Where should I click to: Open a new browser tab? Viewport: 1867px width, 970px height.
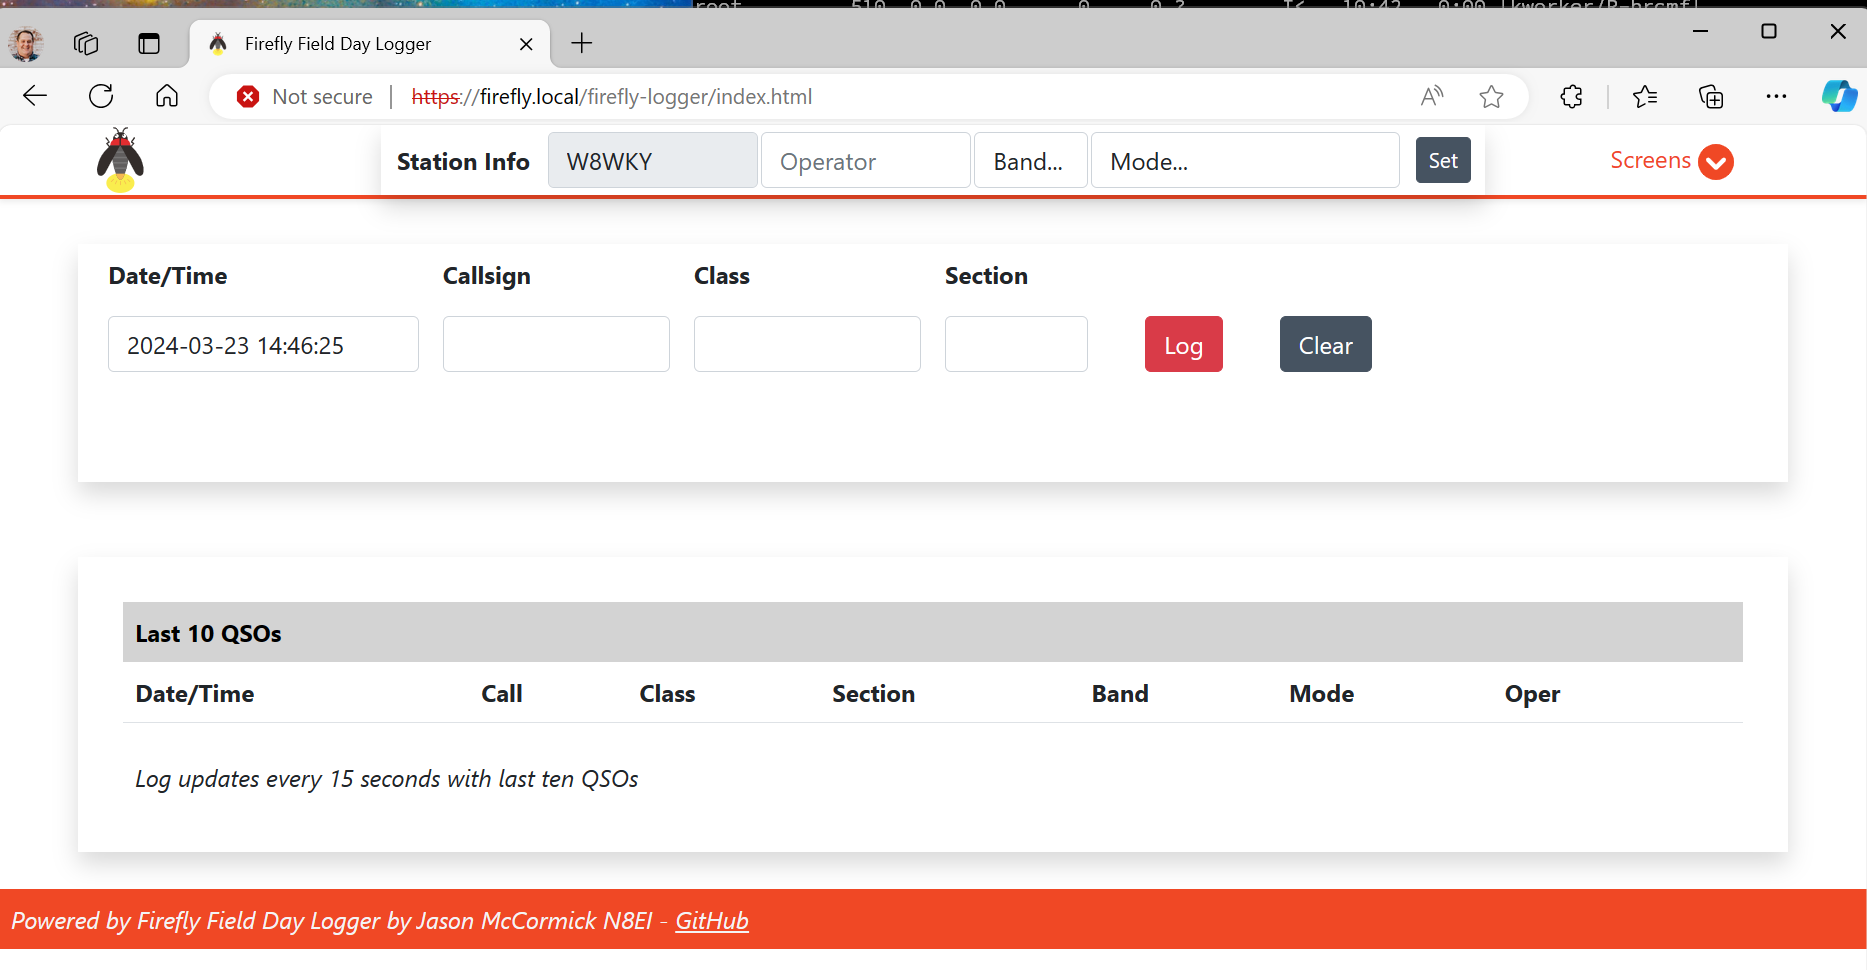pos(581,44)
